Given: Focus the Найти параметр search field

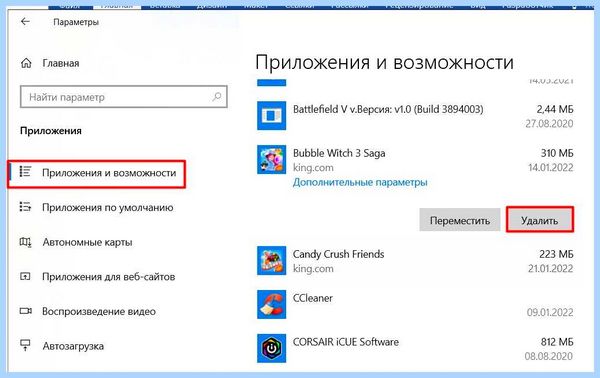Looking at the screenshot, I should pos(124,97).
